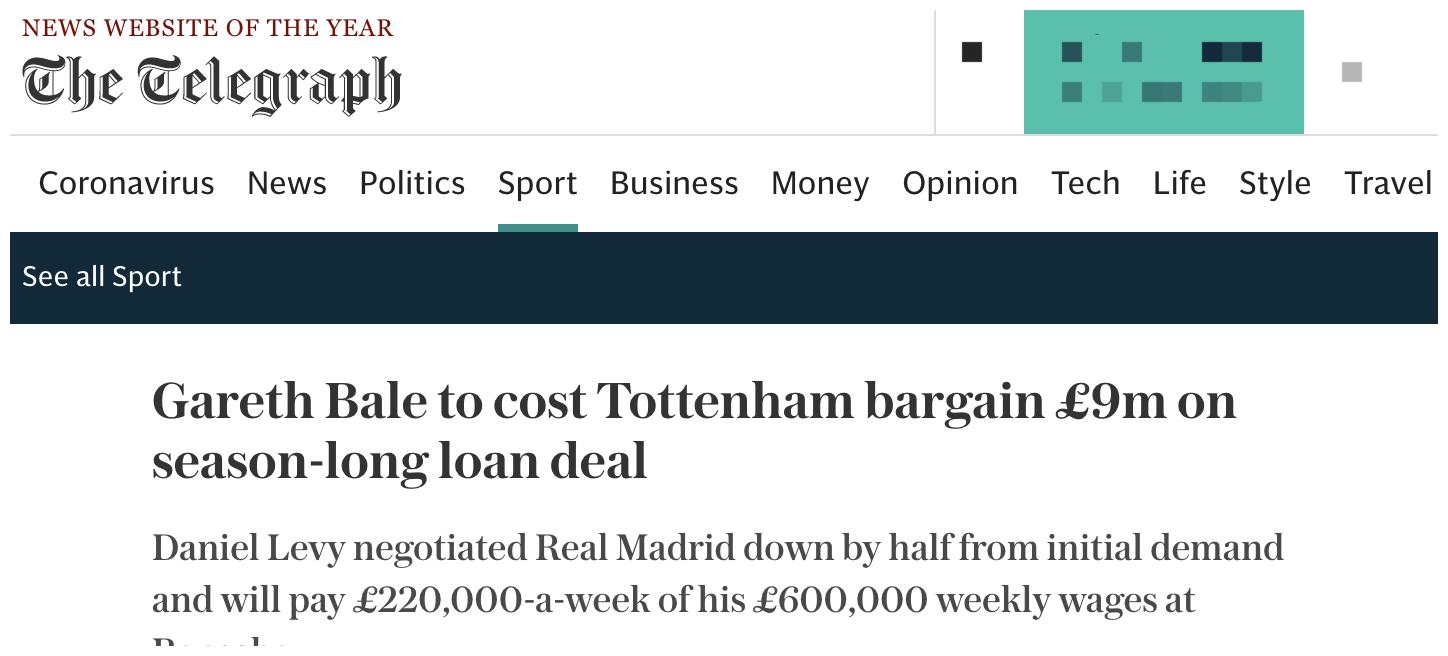The height and width of the screenshot is (656, 1448).
Task: Open the Coronavirus section
Action: [x=126, y=183]
